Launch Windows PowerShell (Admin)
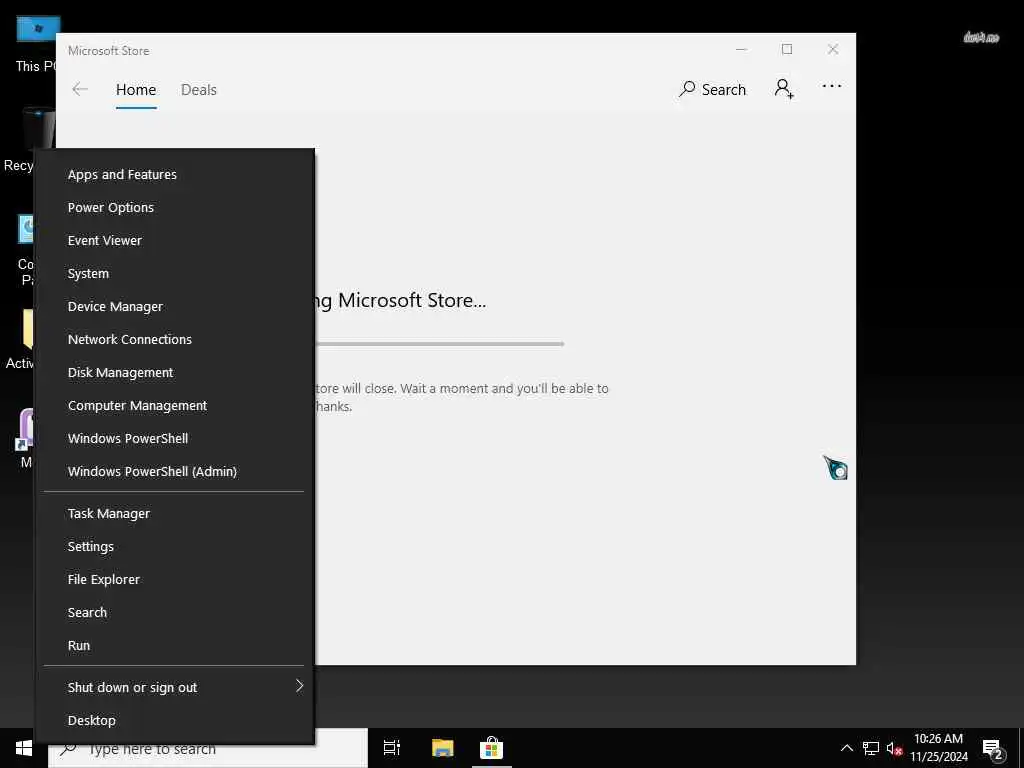This screenshot has width=1024, height=768. [174, 472]
